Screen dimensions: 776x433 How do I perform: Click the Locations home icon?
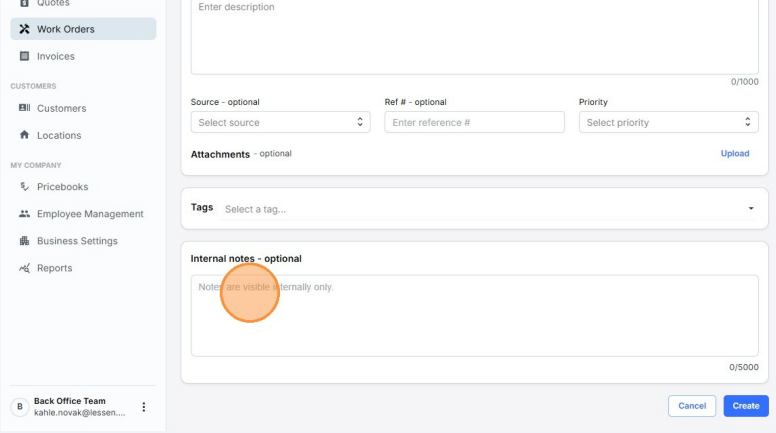[x=24, y=135]
